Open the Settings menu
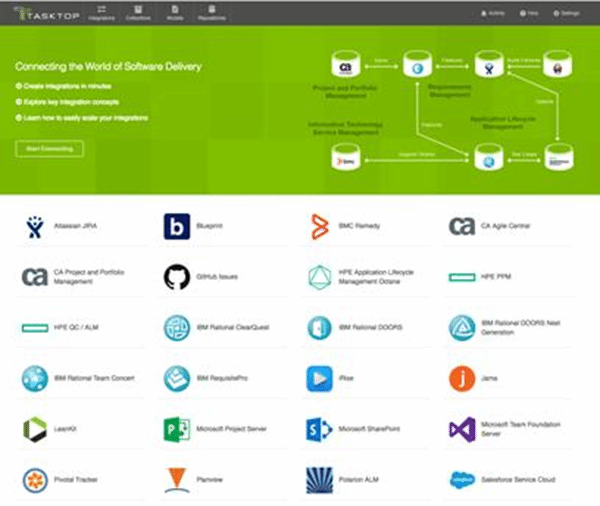The image size is (600, 506). (x=567, y=13)
